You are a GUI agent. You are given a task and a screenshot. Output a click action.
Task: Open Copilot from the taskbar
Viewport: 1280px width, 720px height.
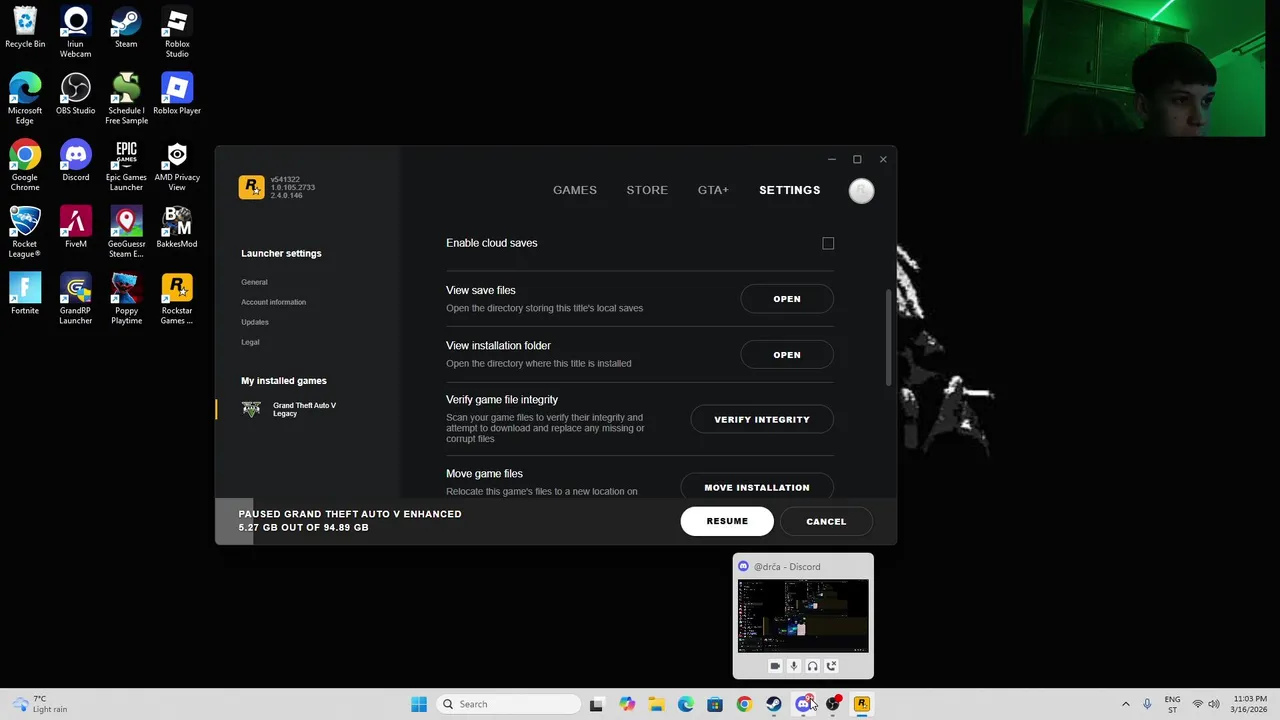(626, 704)
